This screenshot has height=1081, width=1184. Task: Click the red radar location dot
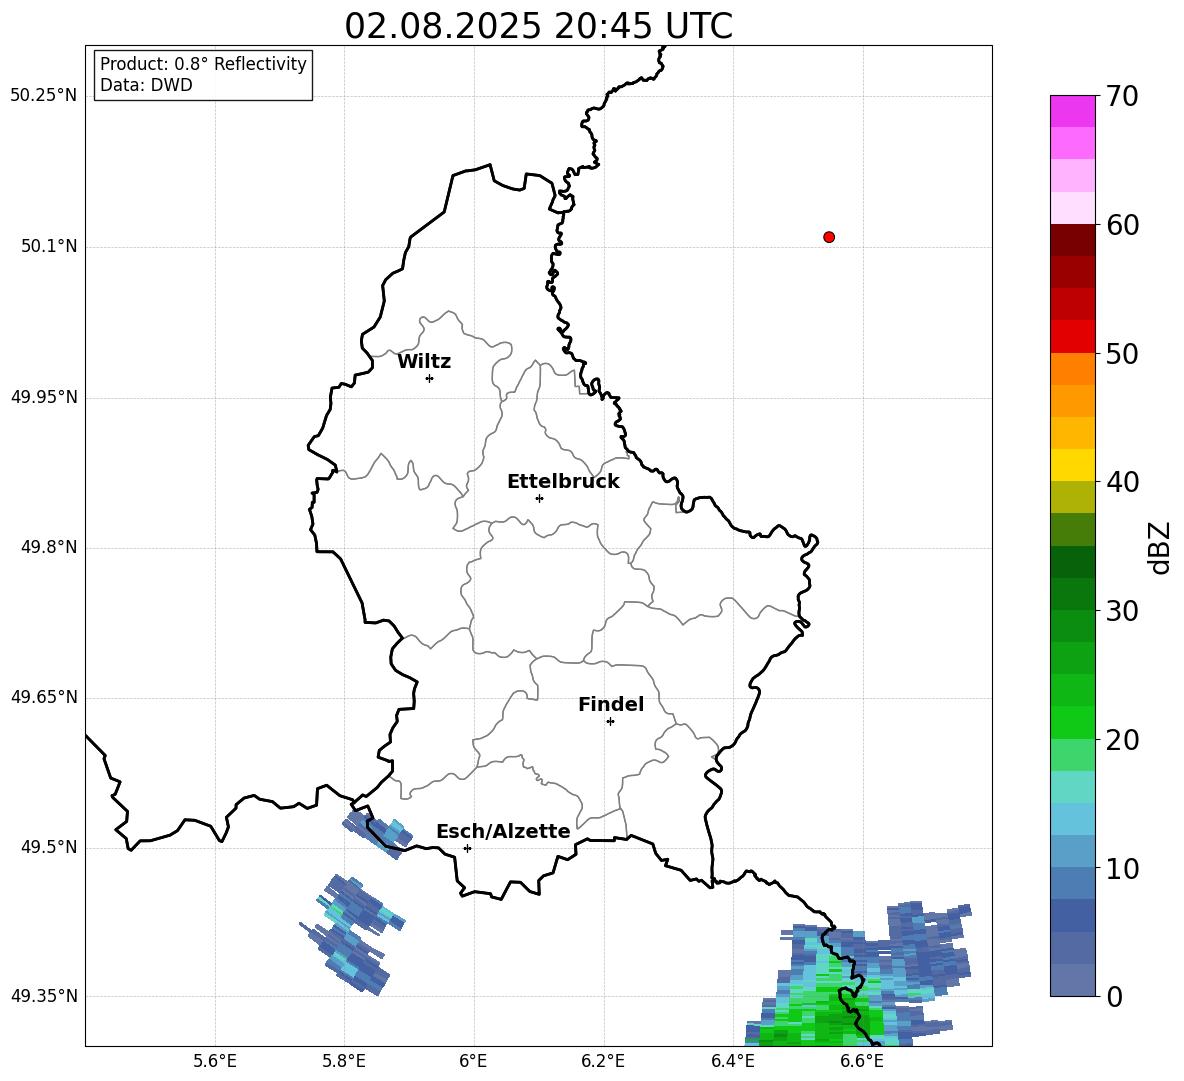click(829, 237)
